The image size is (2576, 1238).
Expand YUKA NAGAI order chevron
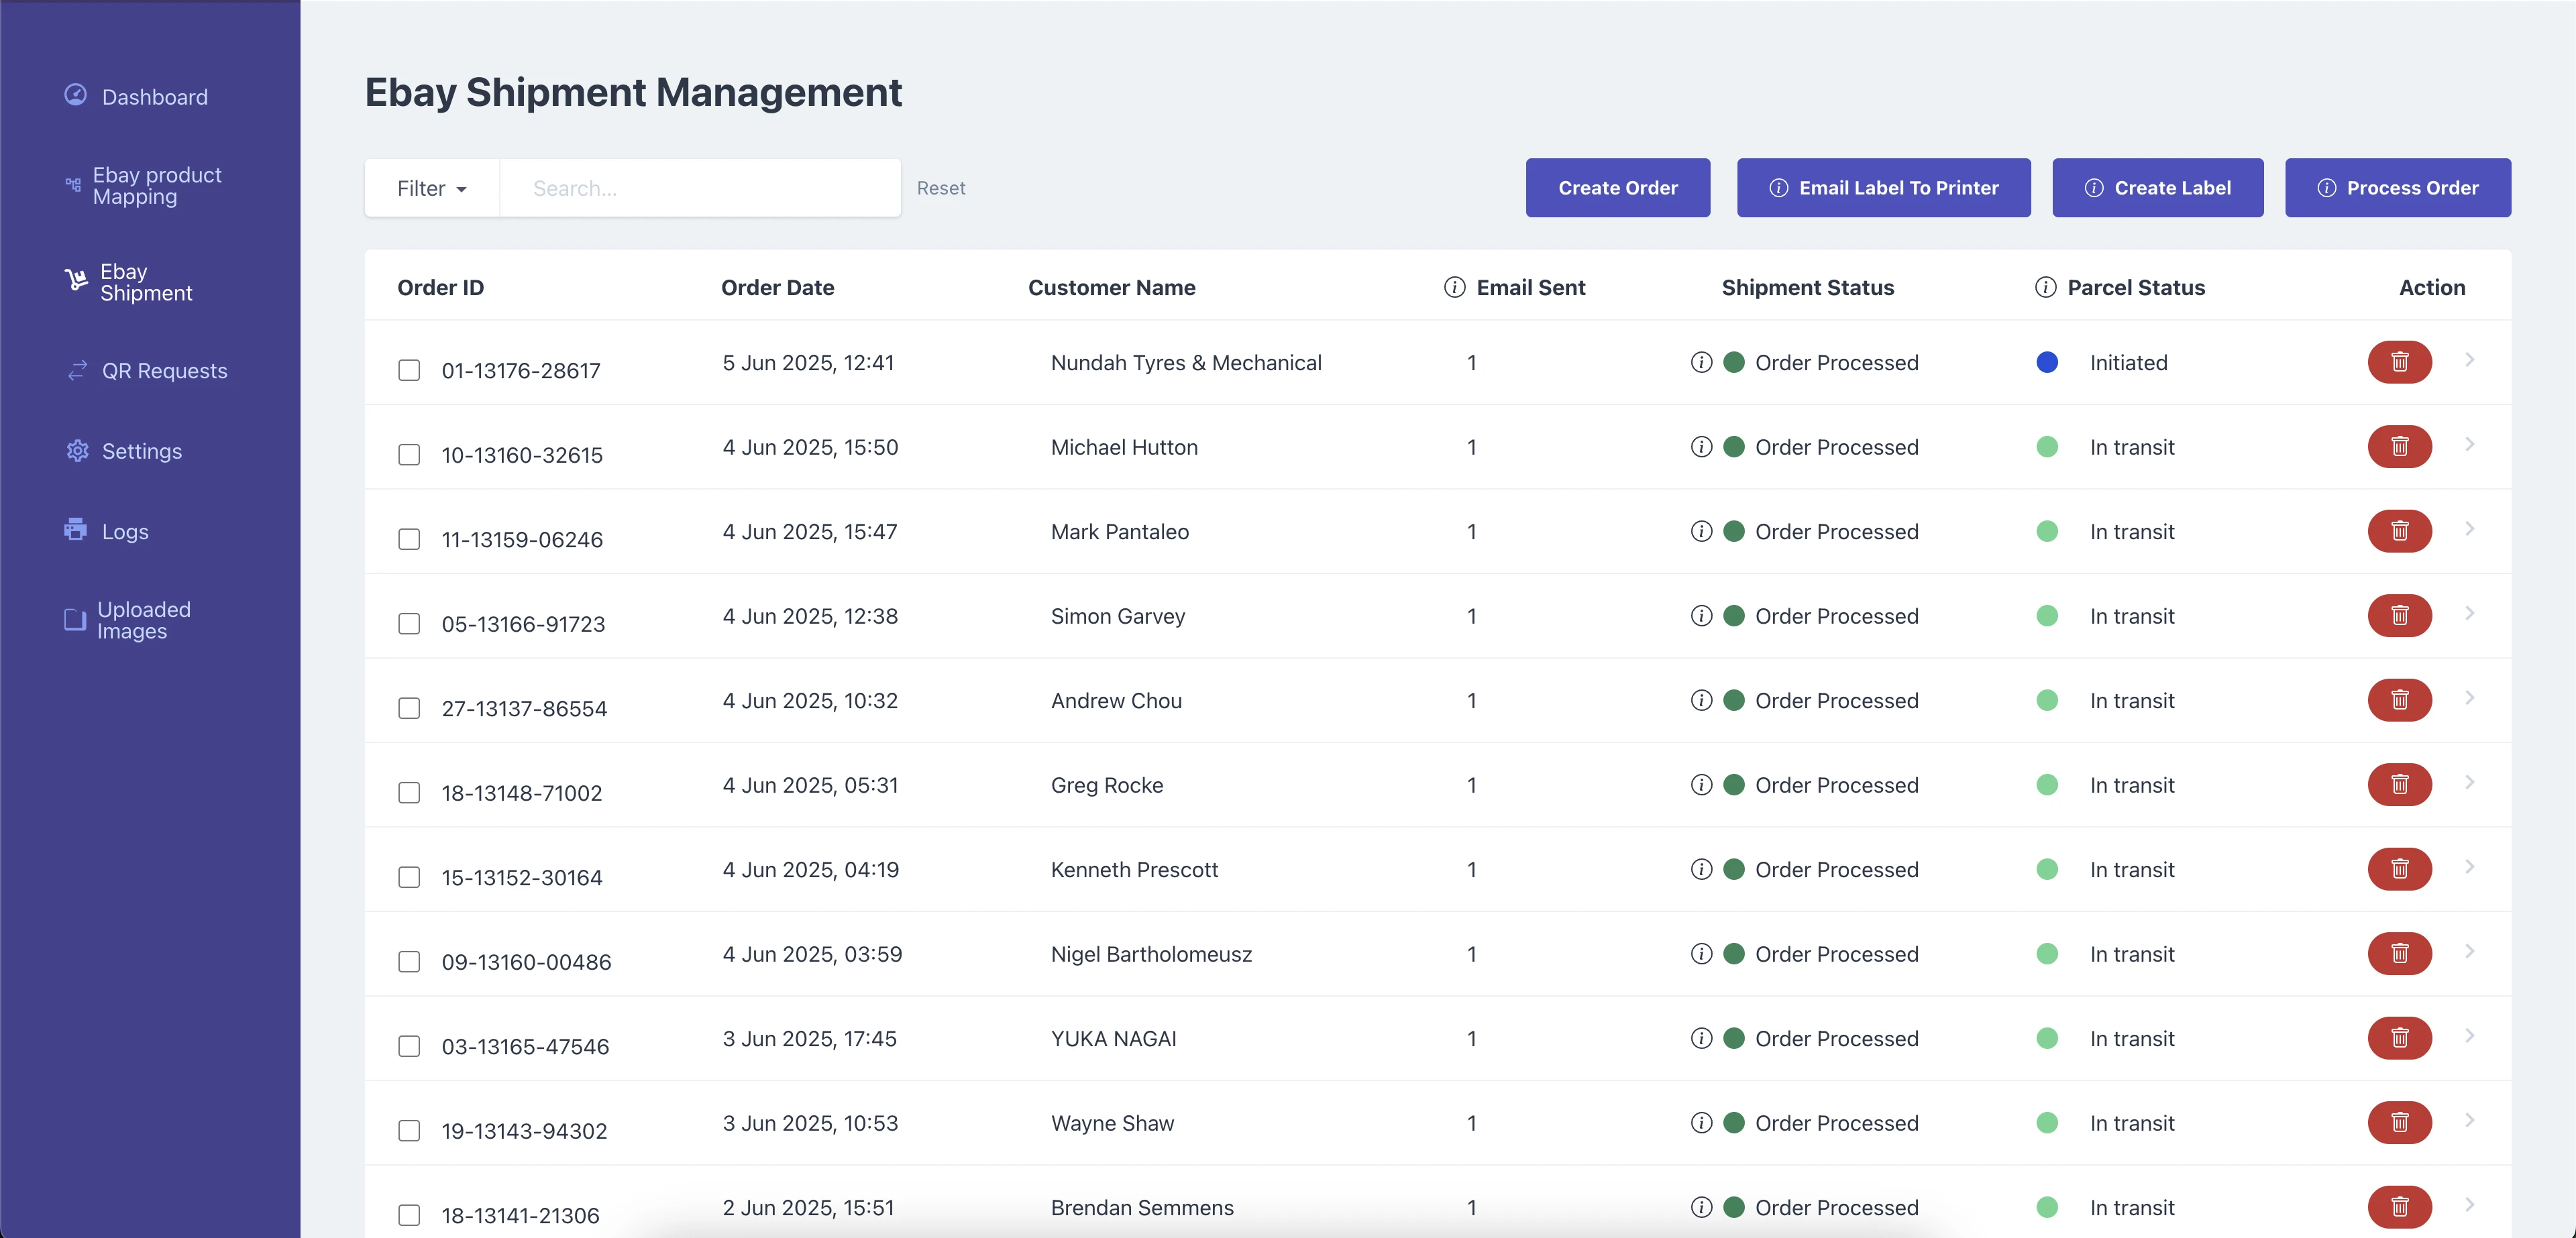[2469, 1035]
